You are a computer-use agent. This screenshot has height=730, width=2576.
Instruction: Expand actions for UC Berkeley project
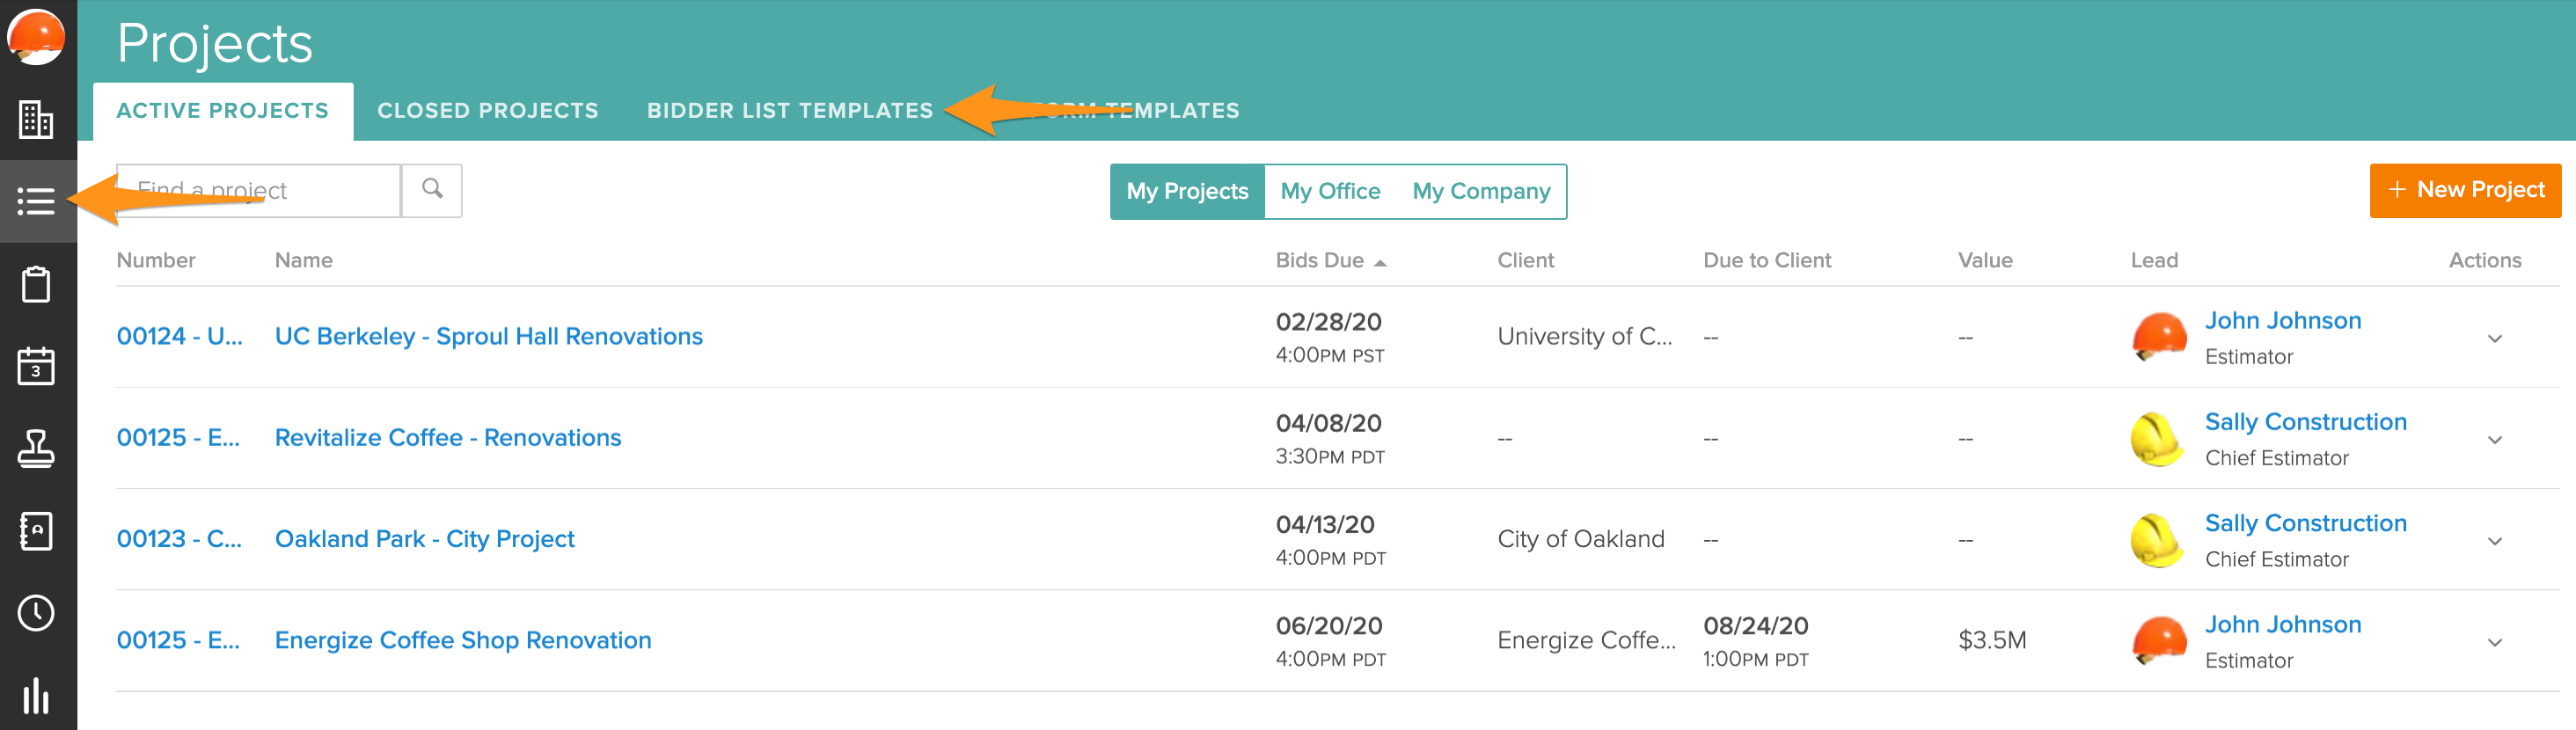point(2494,338)
